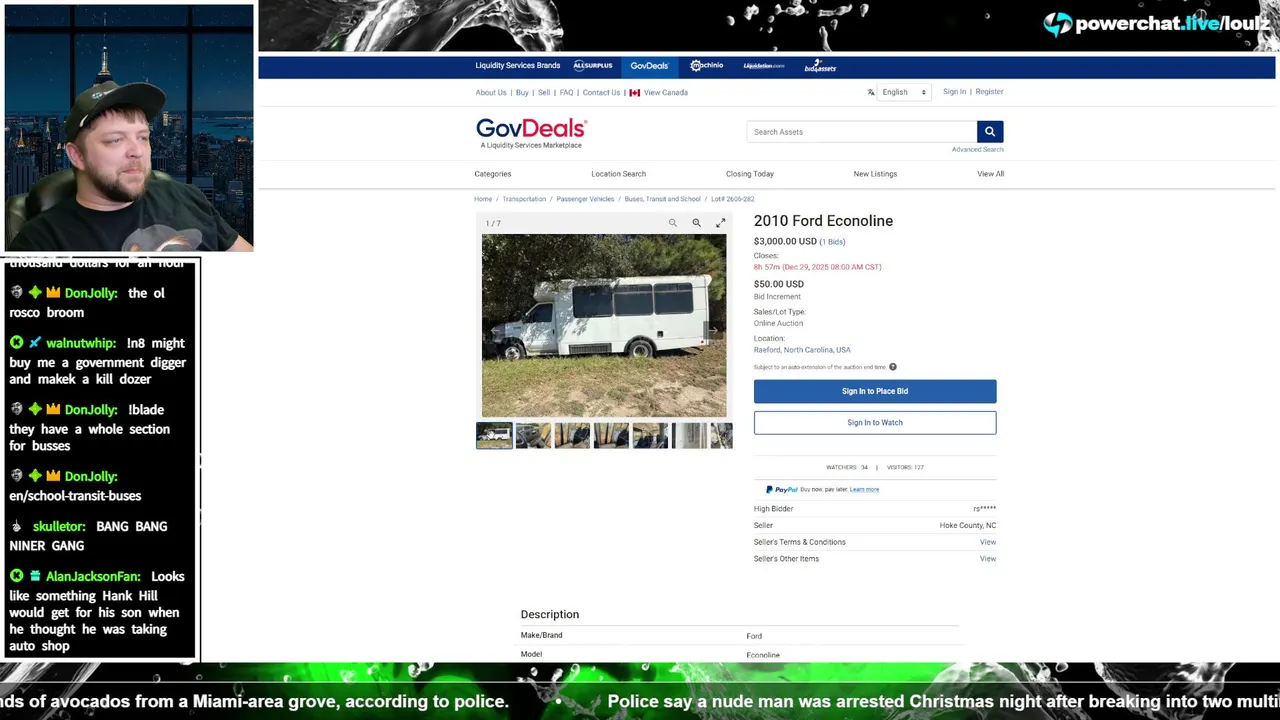The height and width of the screenshot is (720, 1280).
Task: Select the second image thumbnail
Action: coord(533,435)
